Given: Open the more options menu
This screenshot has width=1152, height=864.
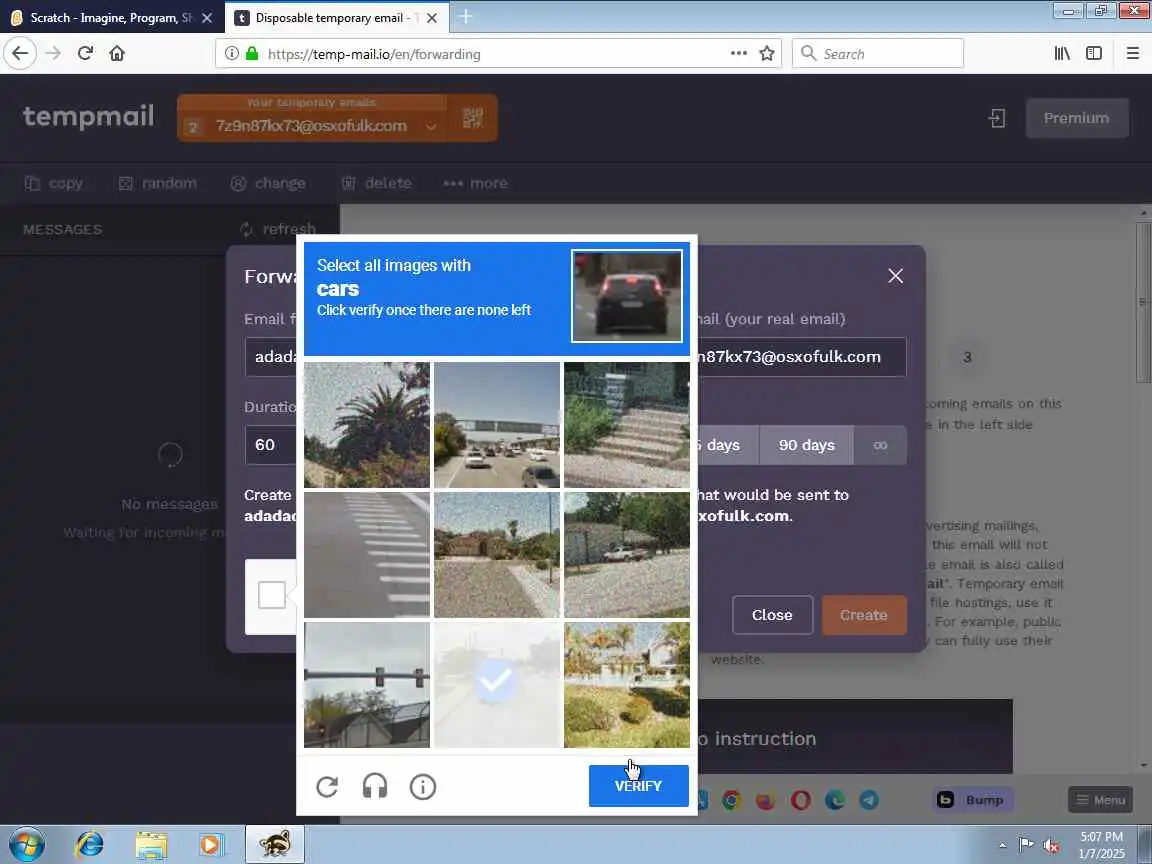Looking at the screenshot, I should tap(475, 183).
